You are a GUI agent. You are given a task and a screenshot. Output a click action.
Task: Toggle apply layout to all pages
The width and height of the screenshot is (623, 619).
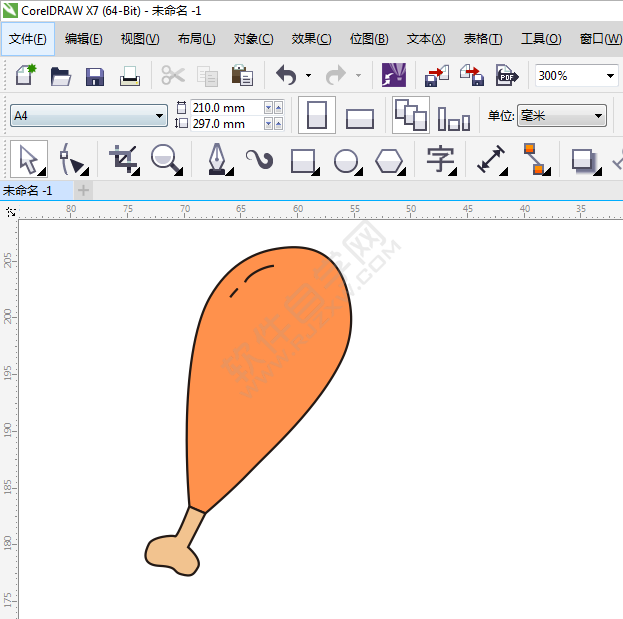coord(410,116)
